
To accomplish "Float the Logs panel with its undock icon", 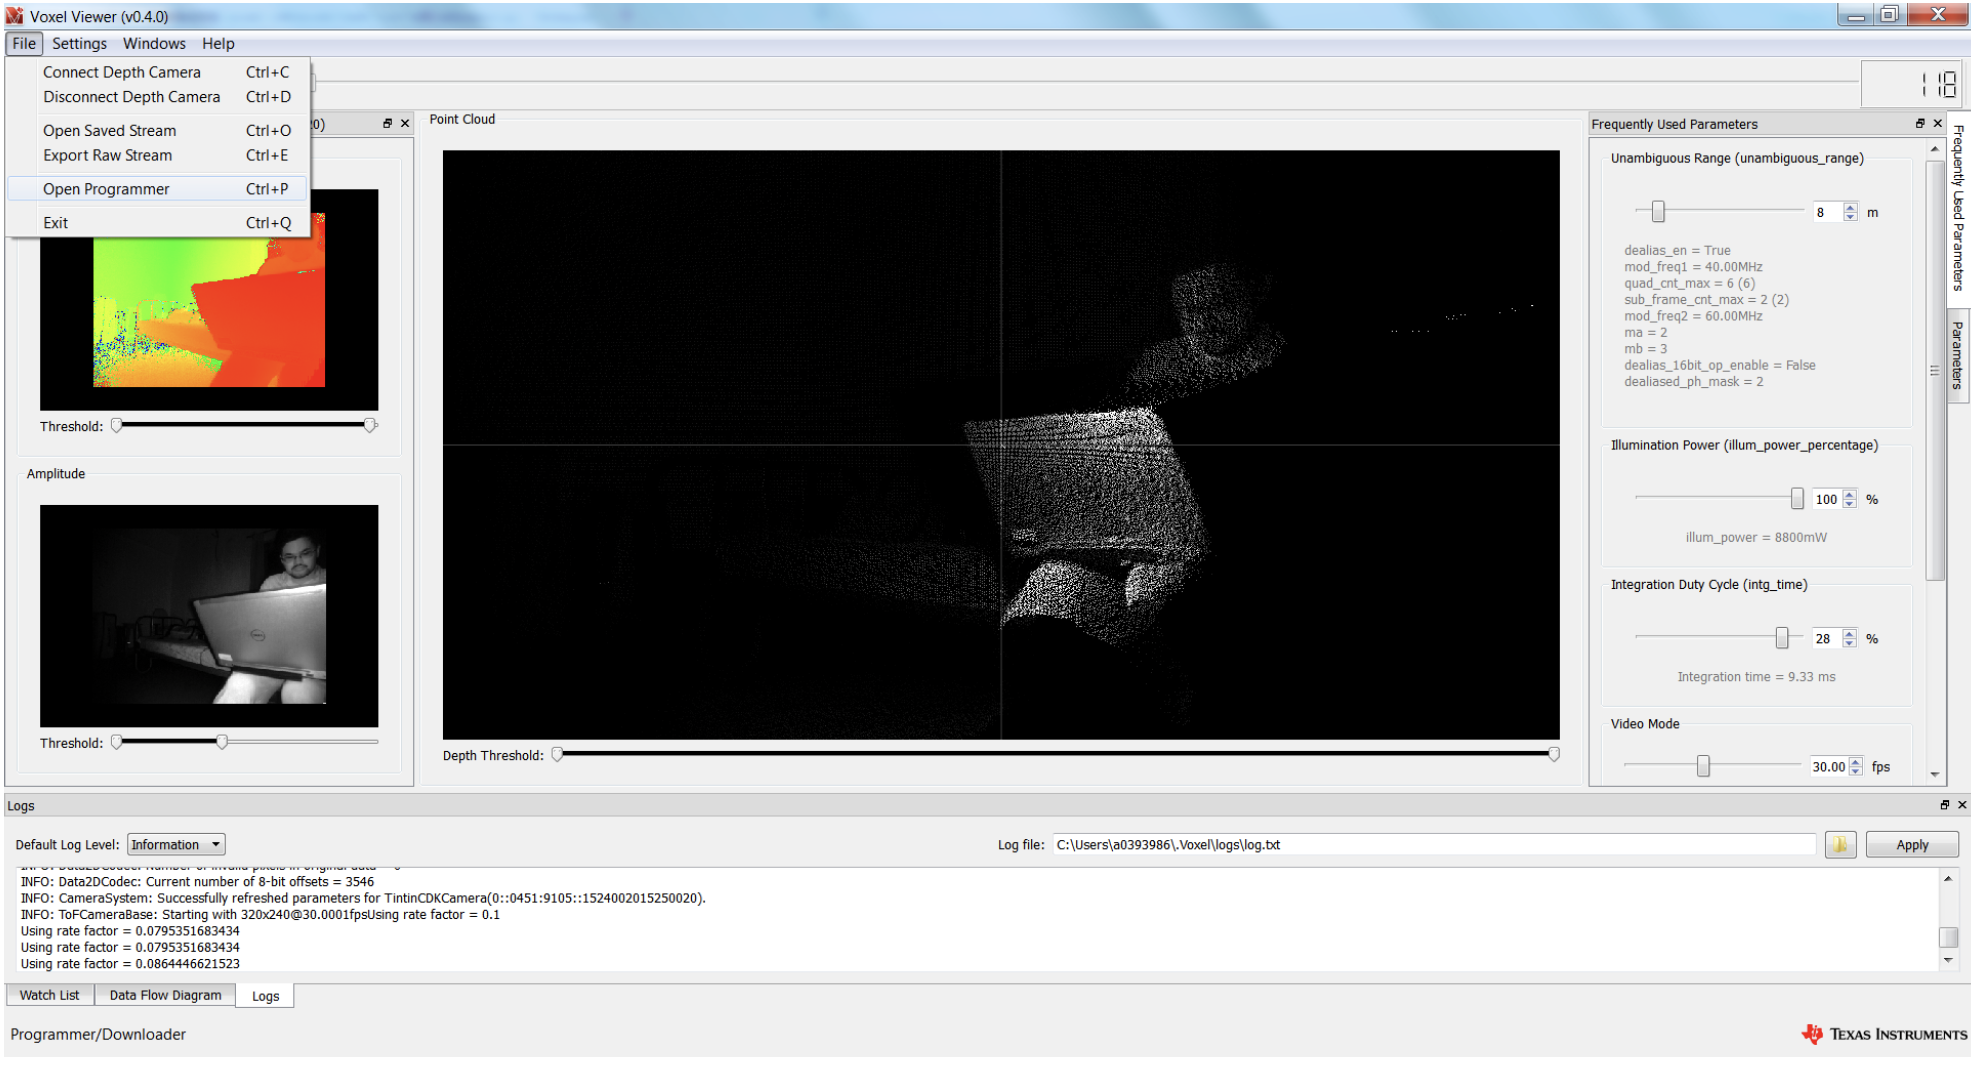I will (x=1945, y=805).
